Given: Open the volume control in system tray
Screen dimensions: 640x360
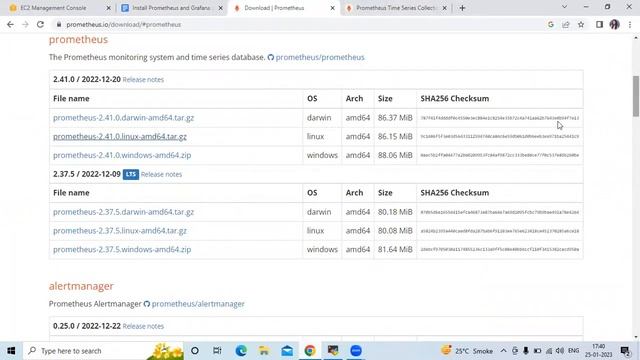Looking at the screenshot, I should (x=560, y=351).
